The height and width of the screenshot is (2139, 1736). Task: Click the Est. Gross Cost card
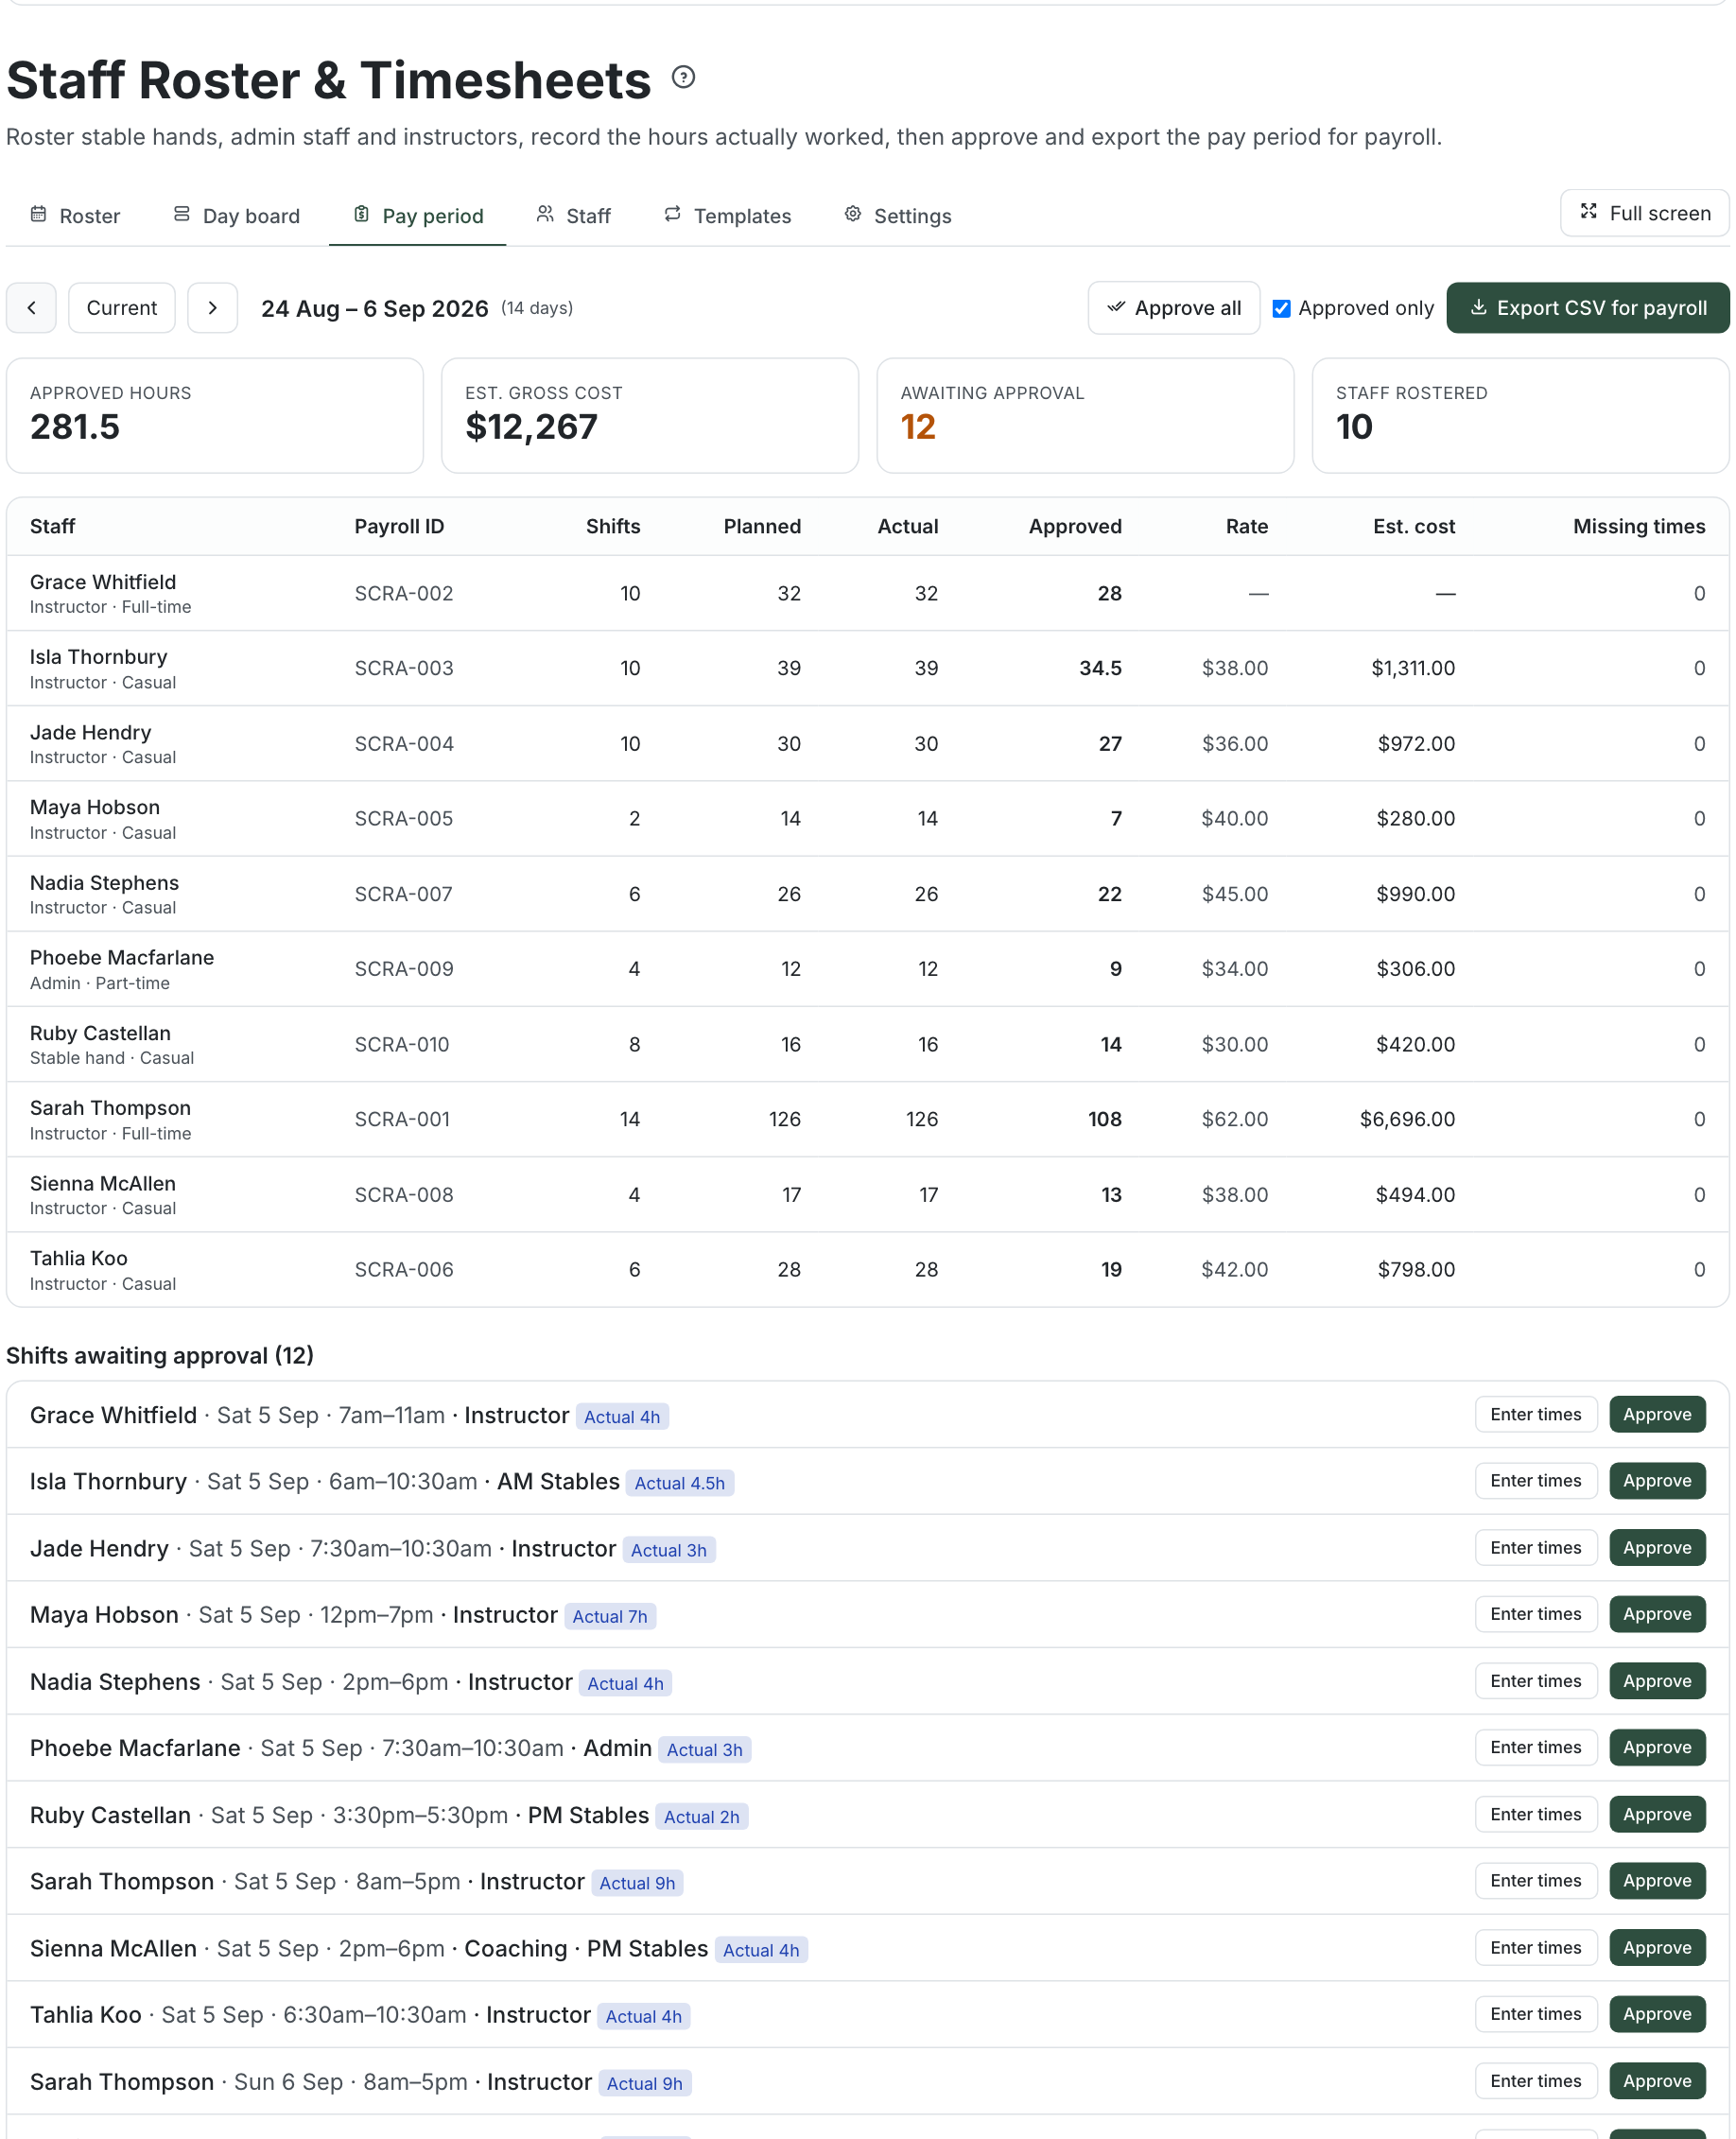pyautogui.click(x=650, y=415)
